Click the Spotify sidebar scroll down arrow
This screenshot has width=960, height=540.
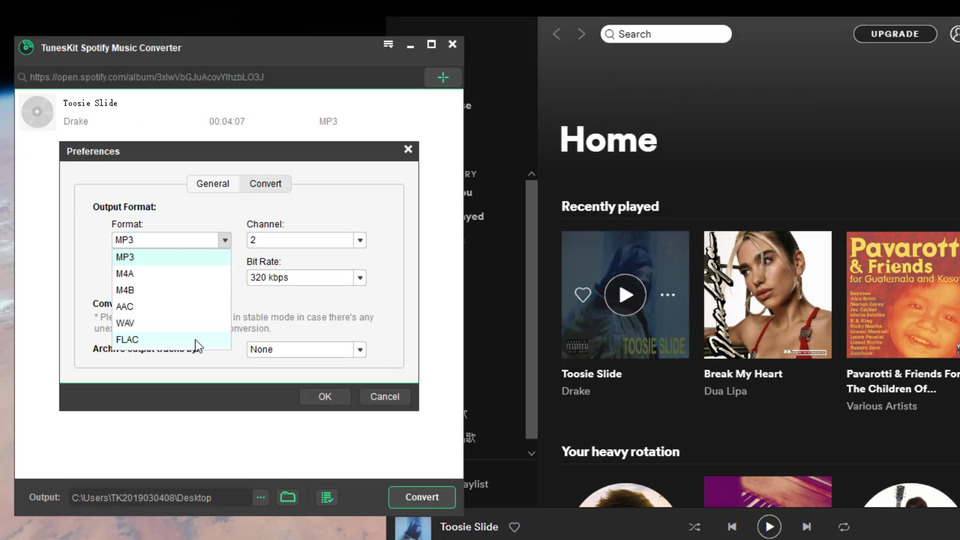[531, 454]
